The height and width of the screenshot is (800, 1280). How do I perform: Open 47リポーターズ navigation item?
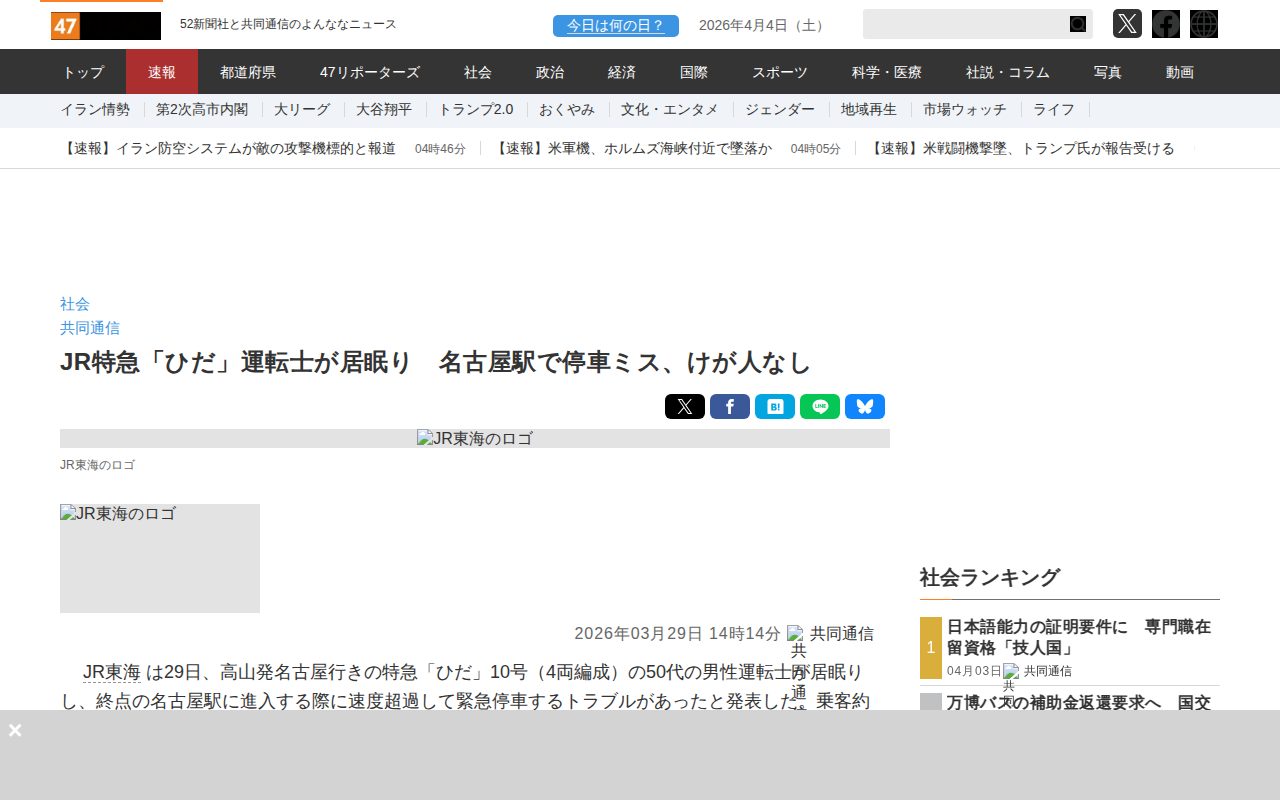370,72
